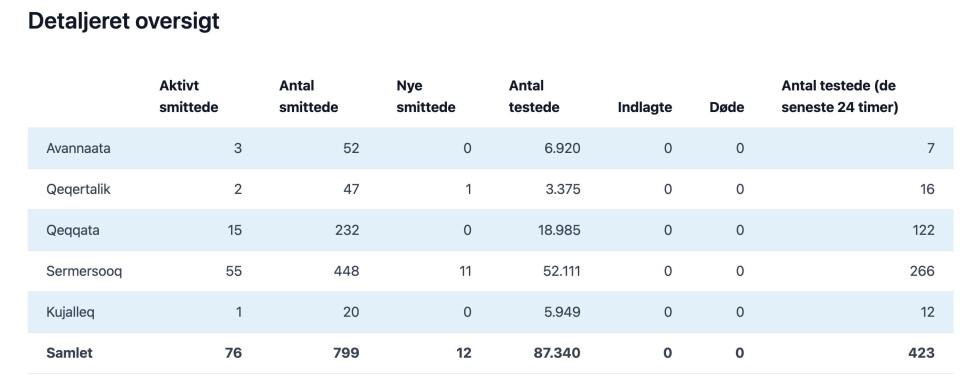Select the Antal smittede column header

pyautogui.click(x=309, y=97)
